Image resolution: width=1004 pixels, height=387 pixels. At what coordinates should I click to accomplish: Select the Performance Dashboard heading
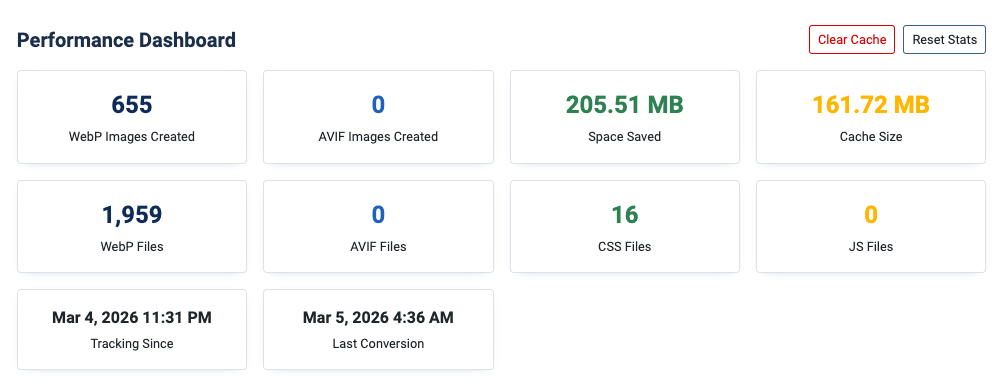pyautogui.click(x=126, y=40)
